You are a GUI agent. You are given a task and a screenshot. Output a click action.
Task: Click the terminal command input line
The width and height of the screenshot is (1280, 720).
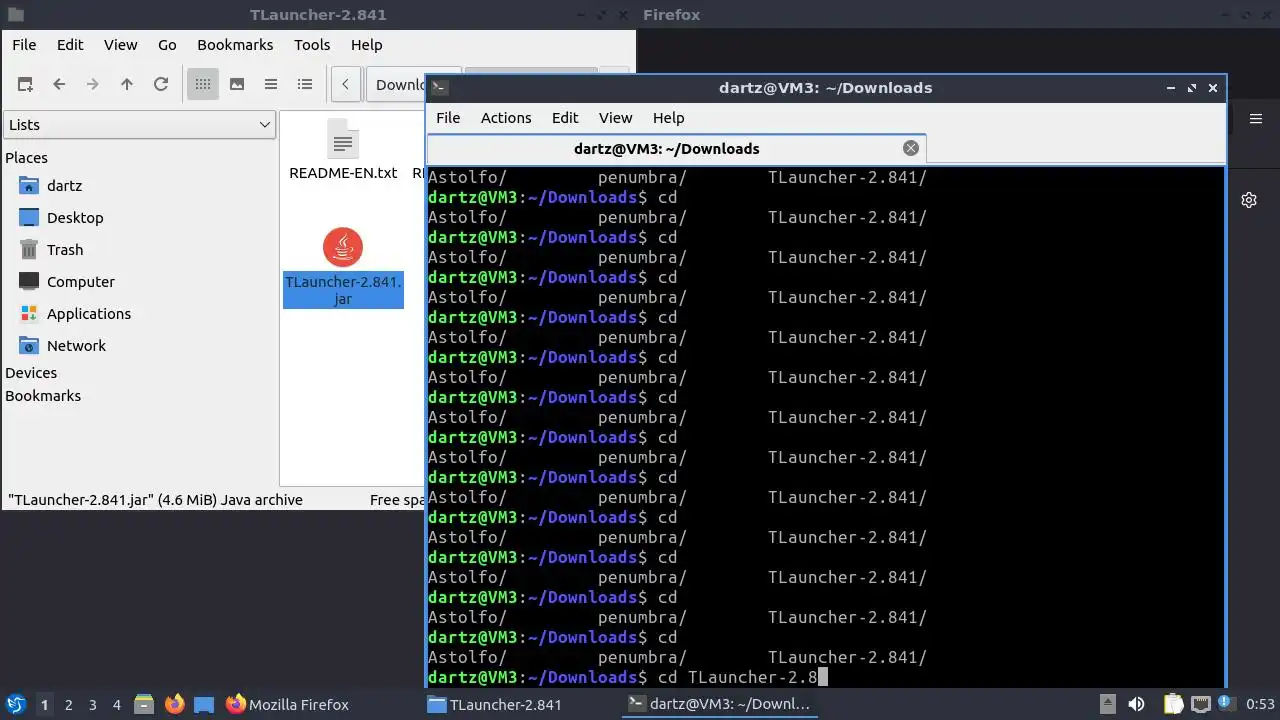[826, 677]
